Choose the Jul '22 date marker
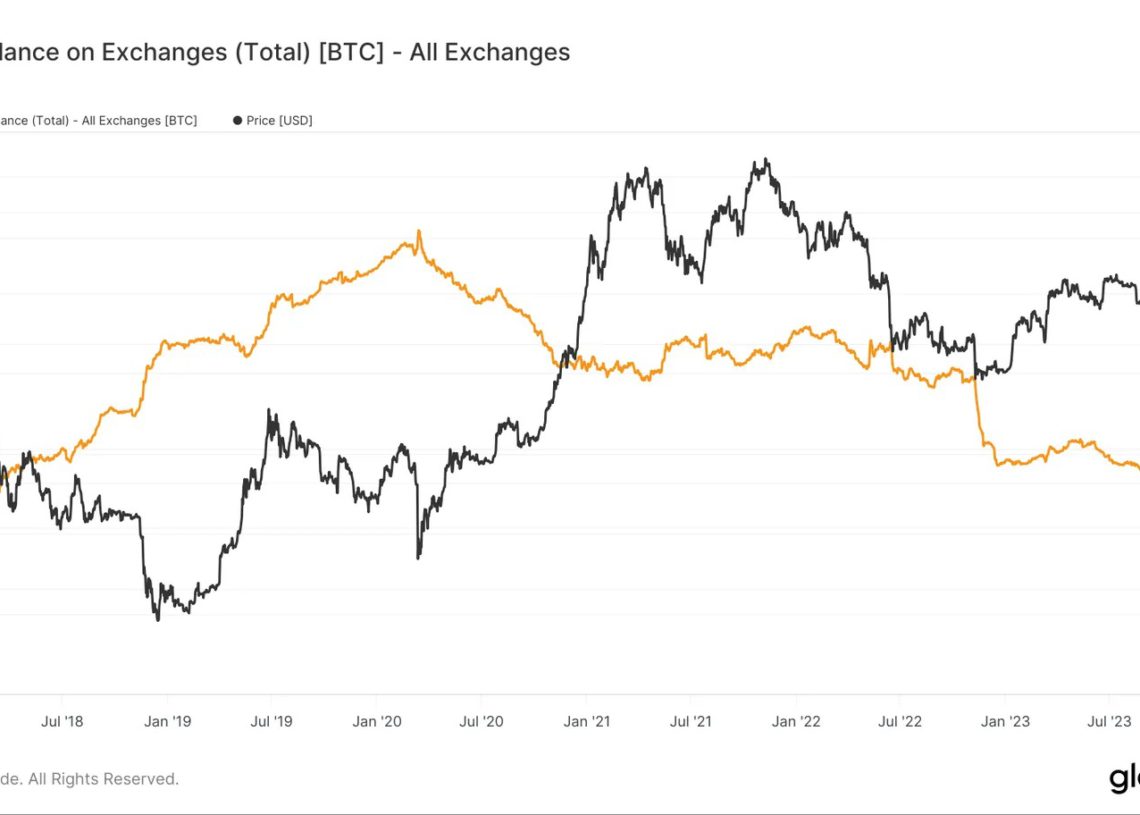This screenshot has height=815, width=1140. [900, 720]
